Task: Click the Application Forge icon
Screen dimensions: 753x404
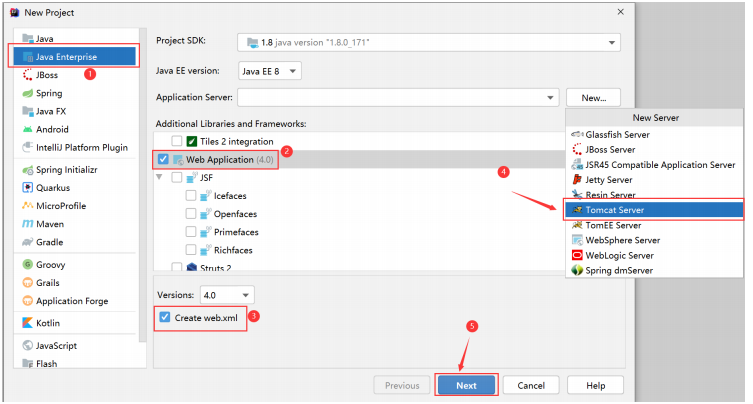Action: pos(27,301)
